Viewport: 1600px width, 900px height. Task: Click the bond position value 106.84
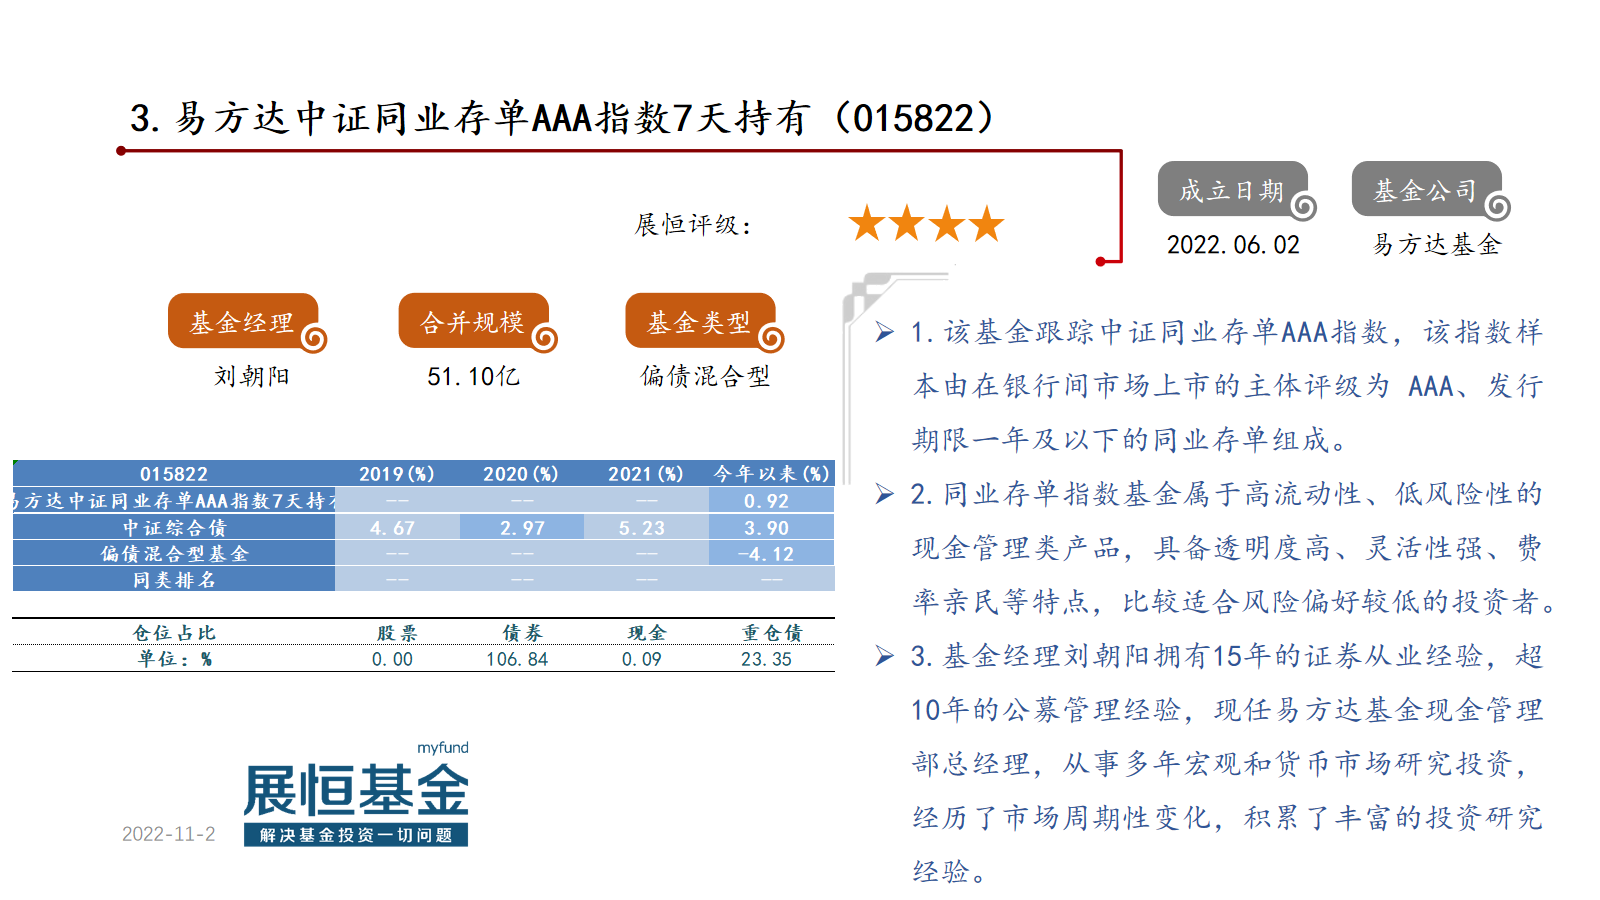tap(517, 659)
